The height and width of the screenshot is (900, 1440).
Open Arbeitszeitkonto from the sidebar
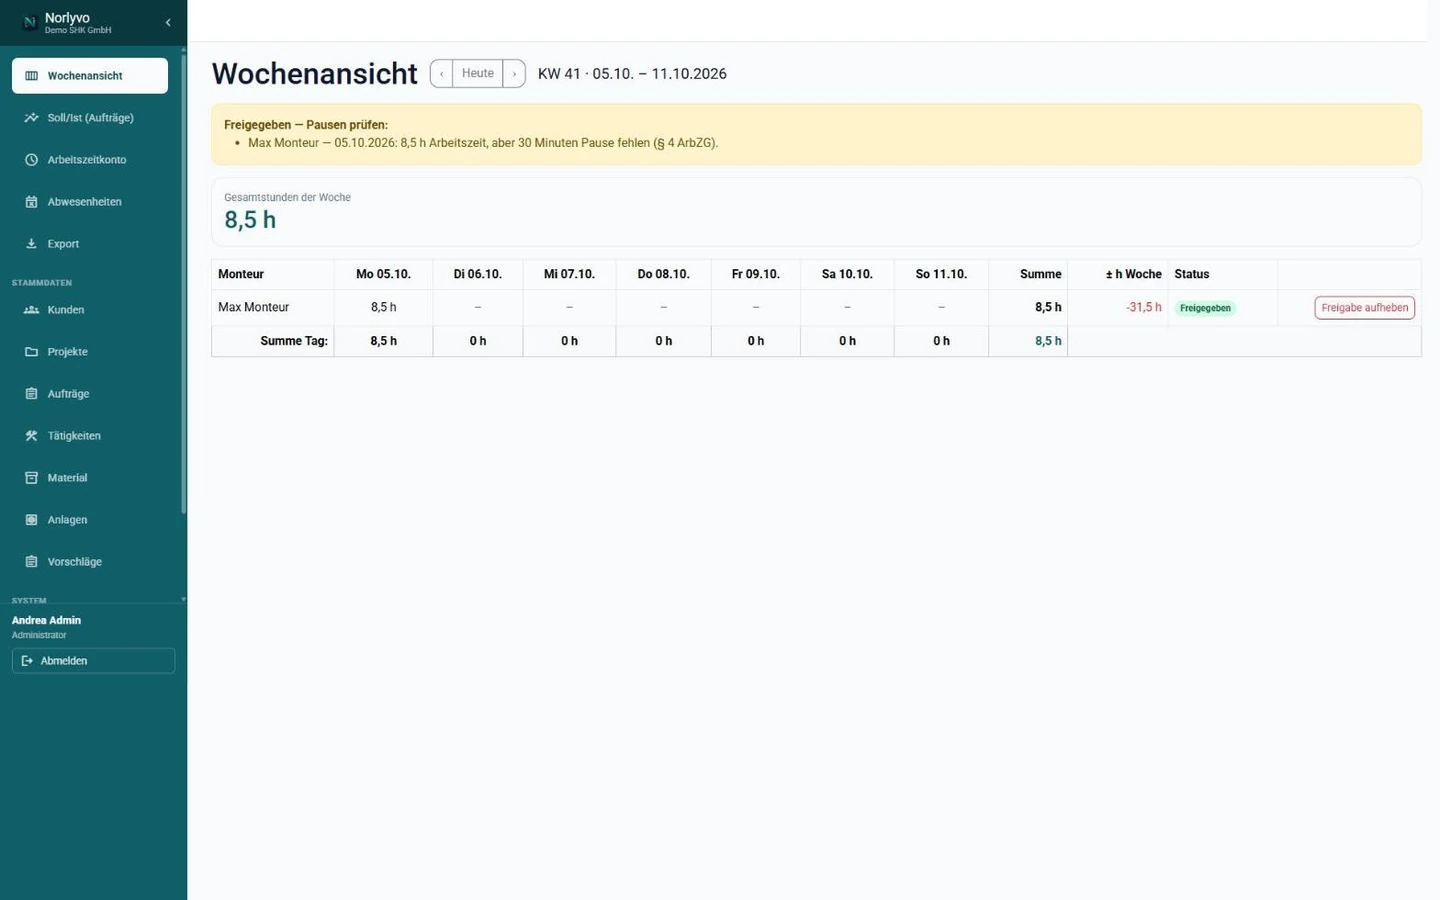[x=90, y=160]
